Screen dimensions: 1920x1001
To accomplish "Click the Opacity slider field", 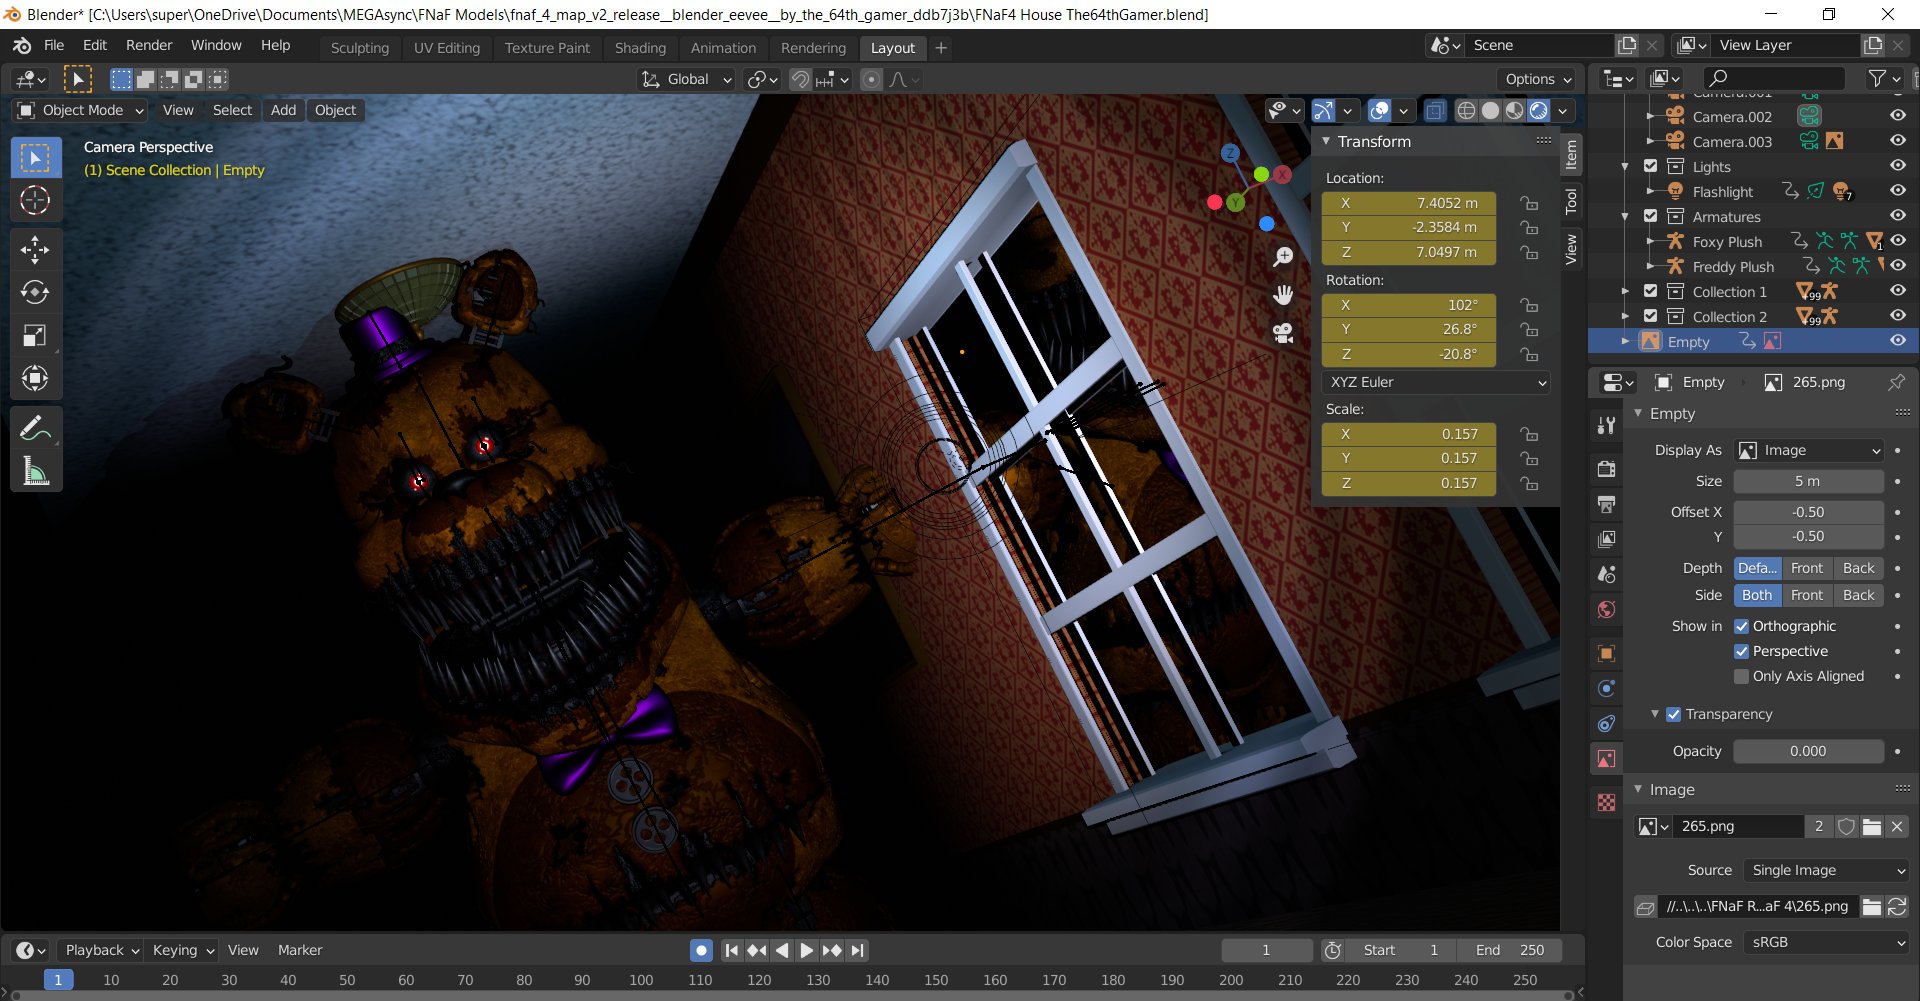I will click(1808, 751).
